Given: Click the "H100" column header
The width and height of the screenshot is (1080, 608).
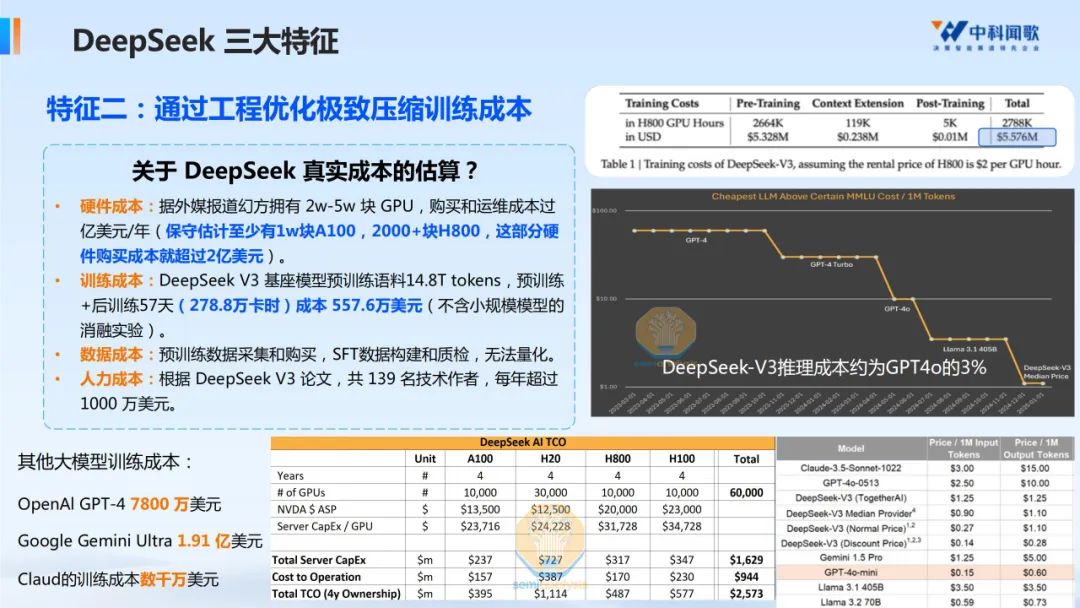Looking at the screenshot, I should click(x=682, y=459).
